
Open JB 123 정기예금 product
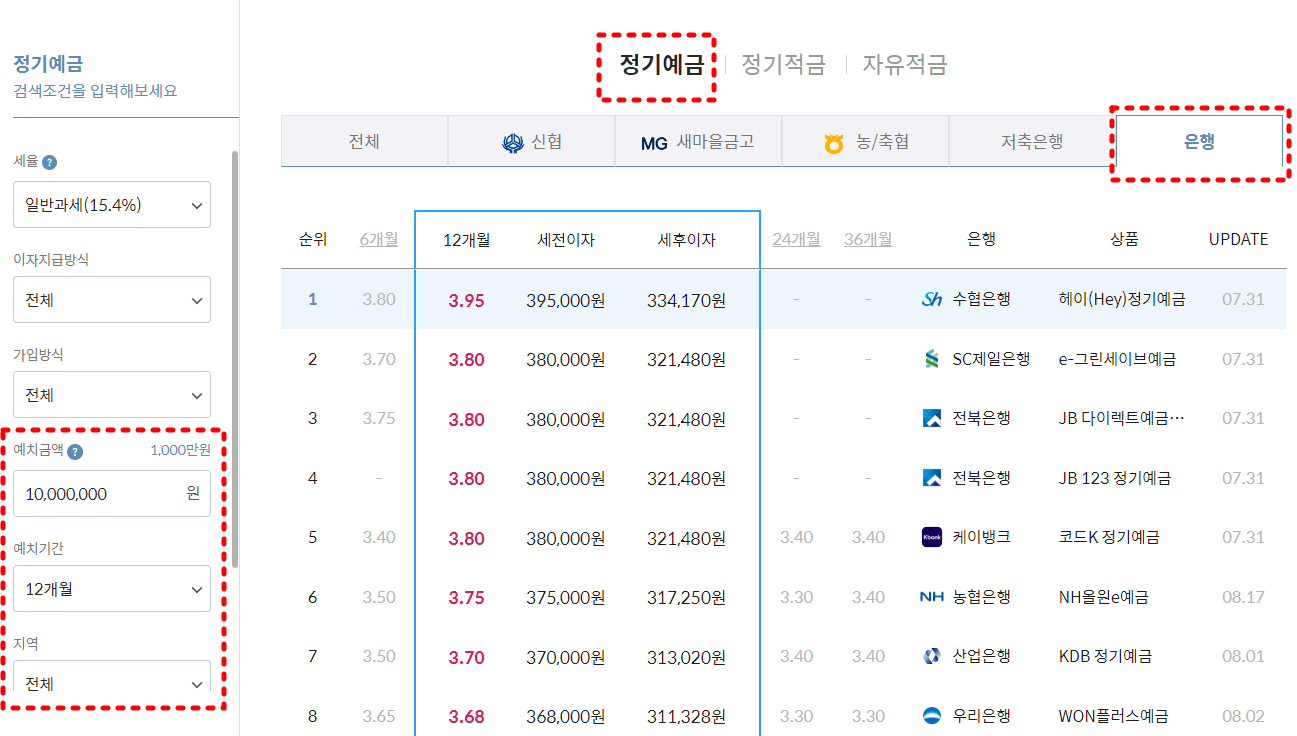1114,478
